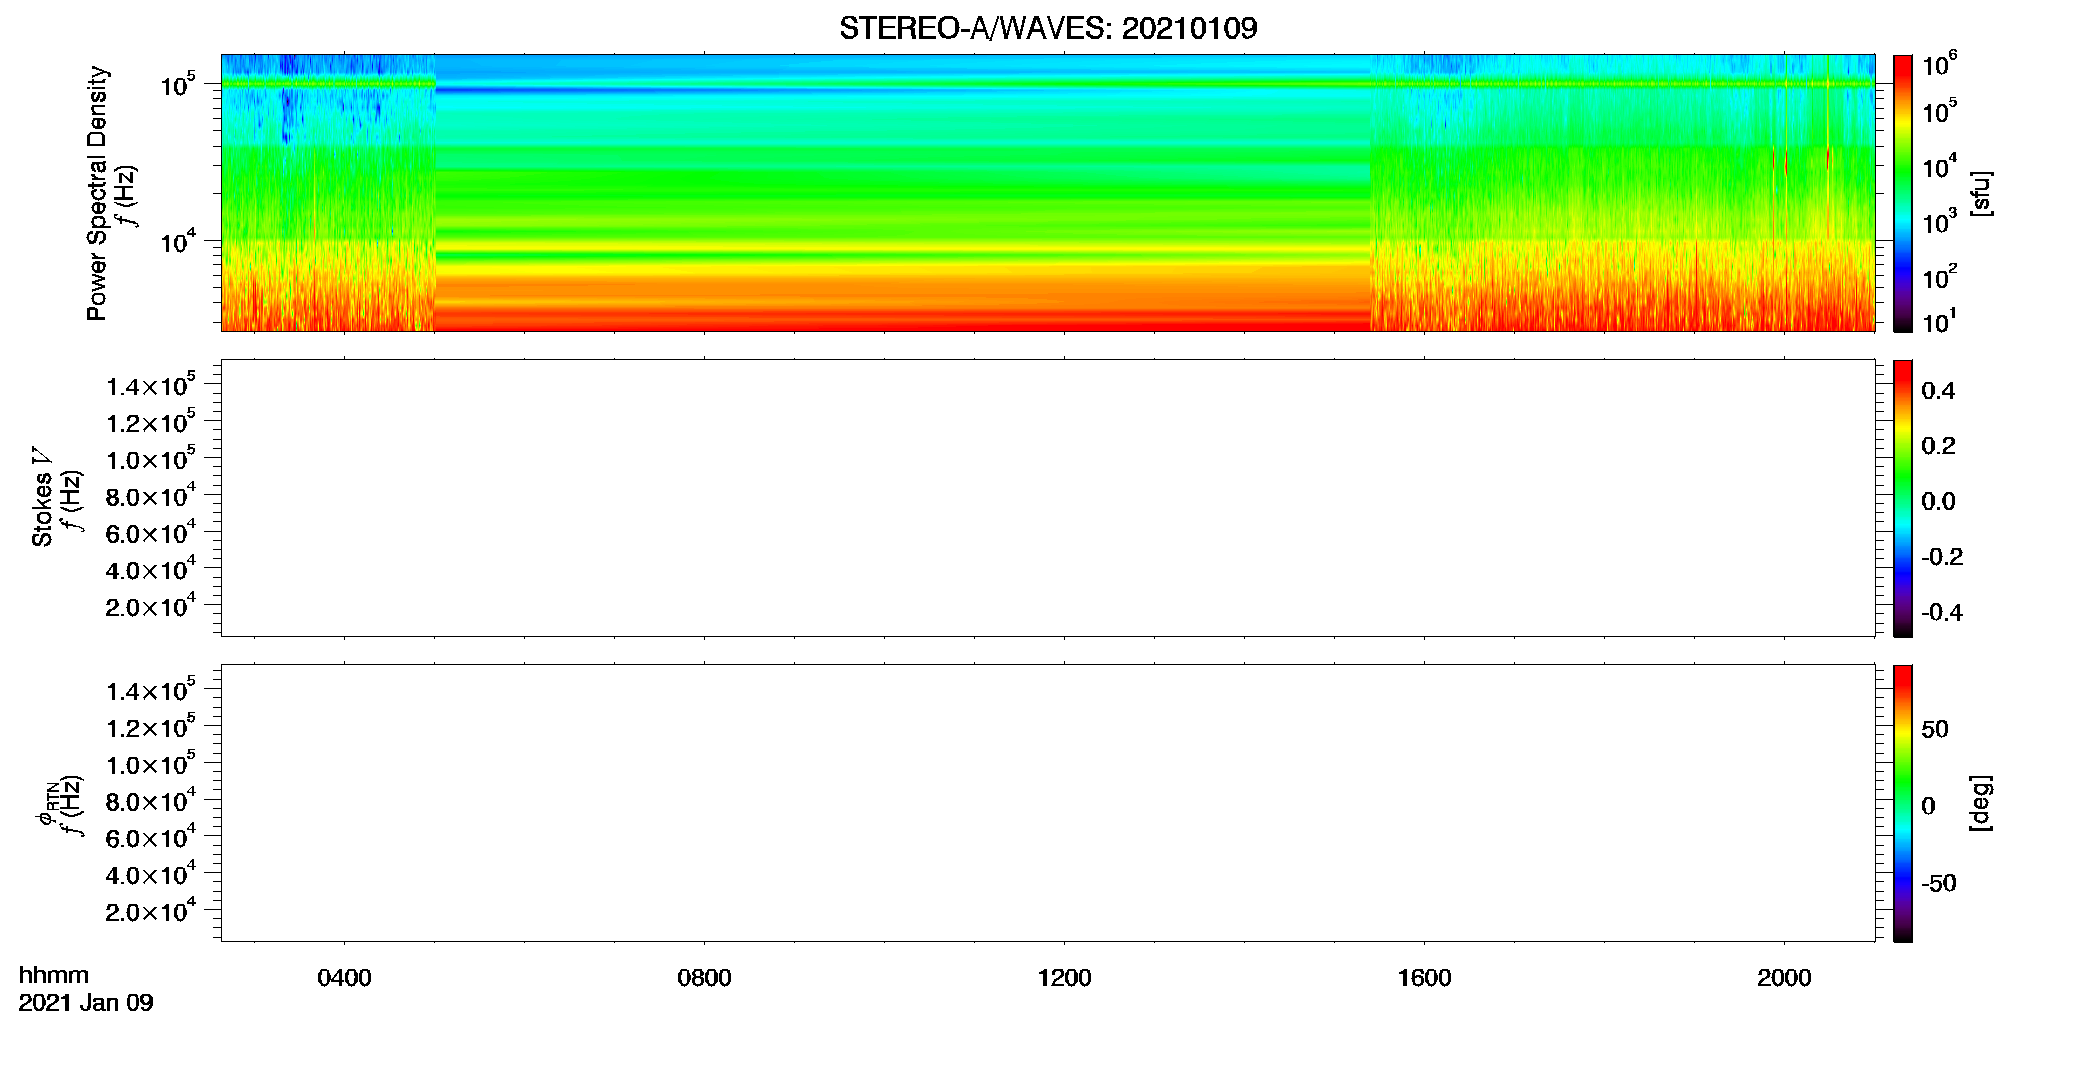Image resolution: width=2096 pixels, height=1080 pixels.
Task: Click the [deg] unit label
Action: coord(1980,803)
